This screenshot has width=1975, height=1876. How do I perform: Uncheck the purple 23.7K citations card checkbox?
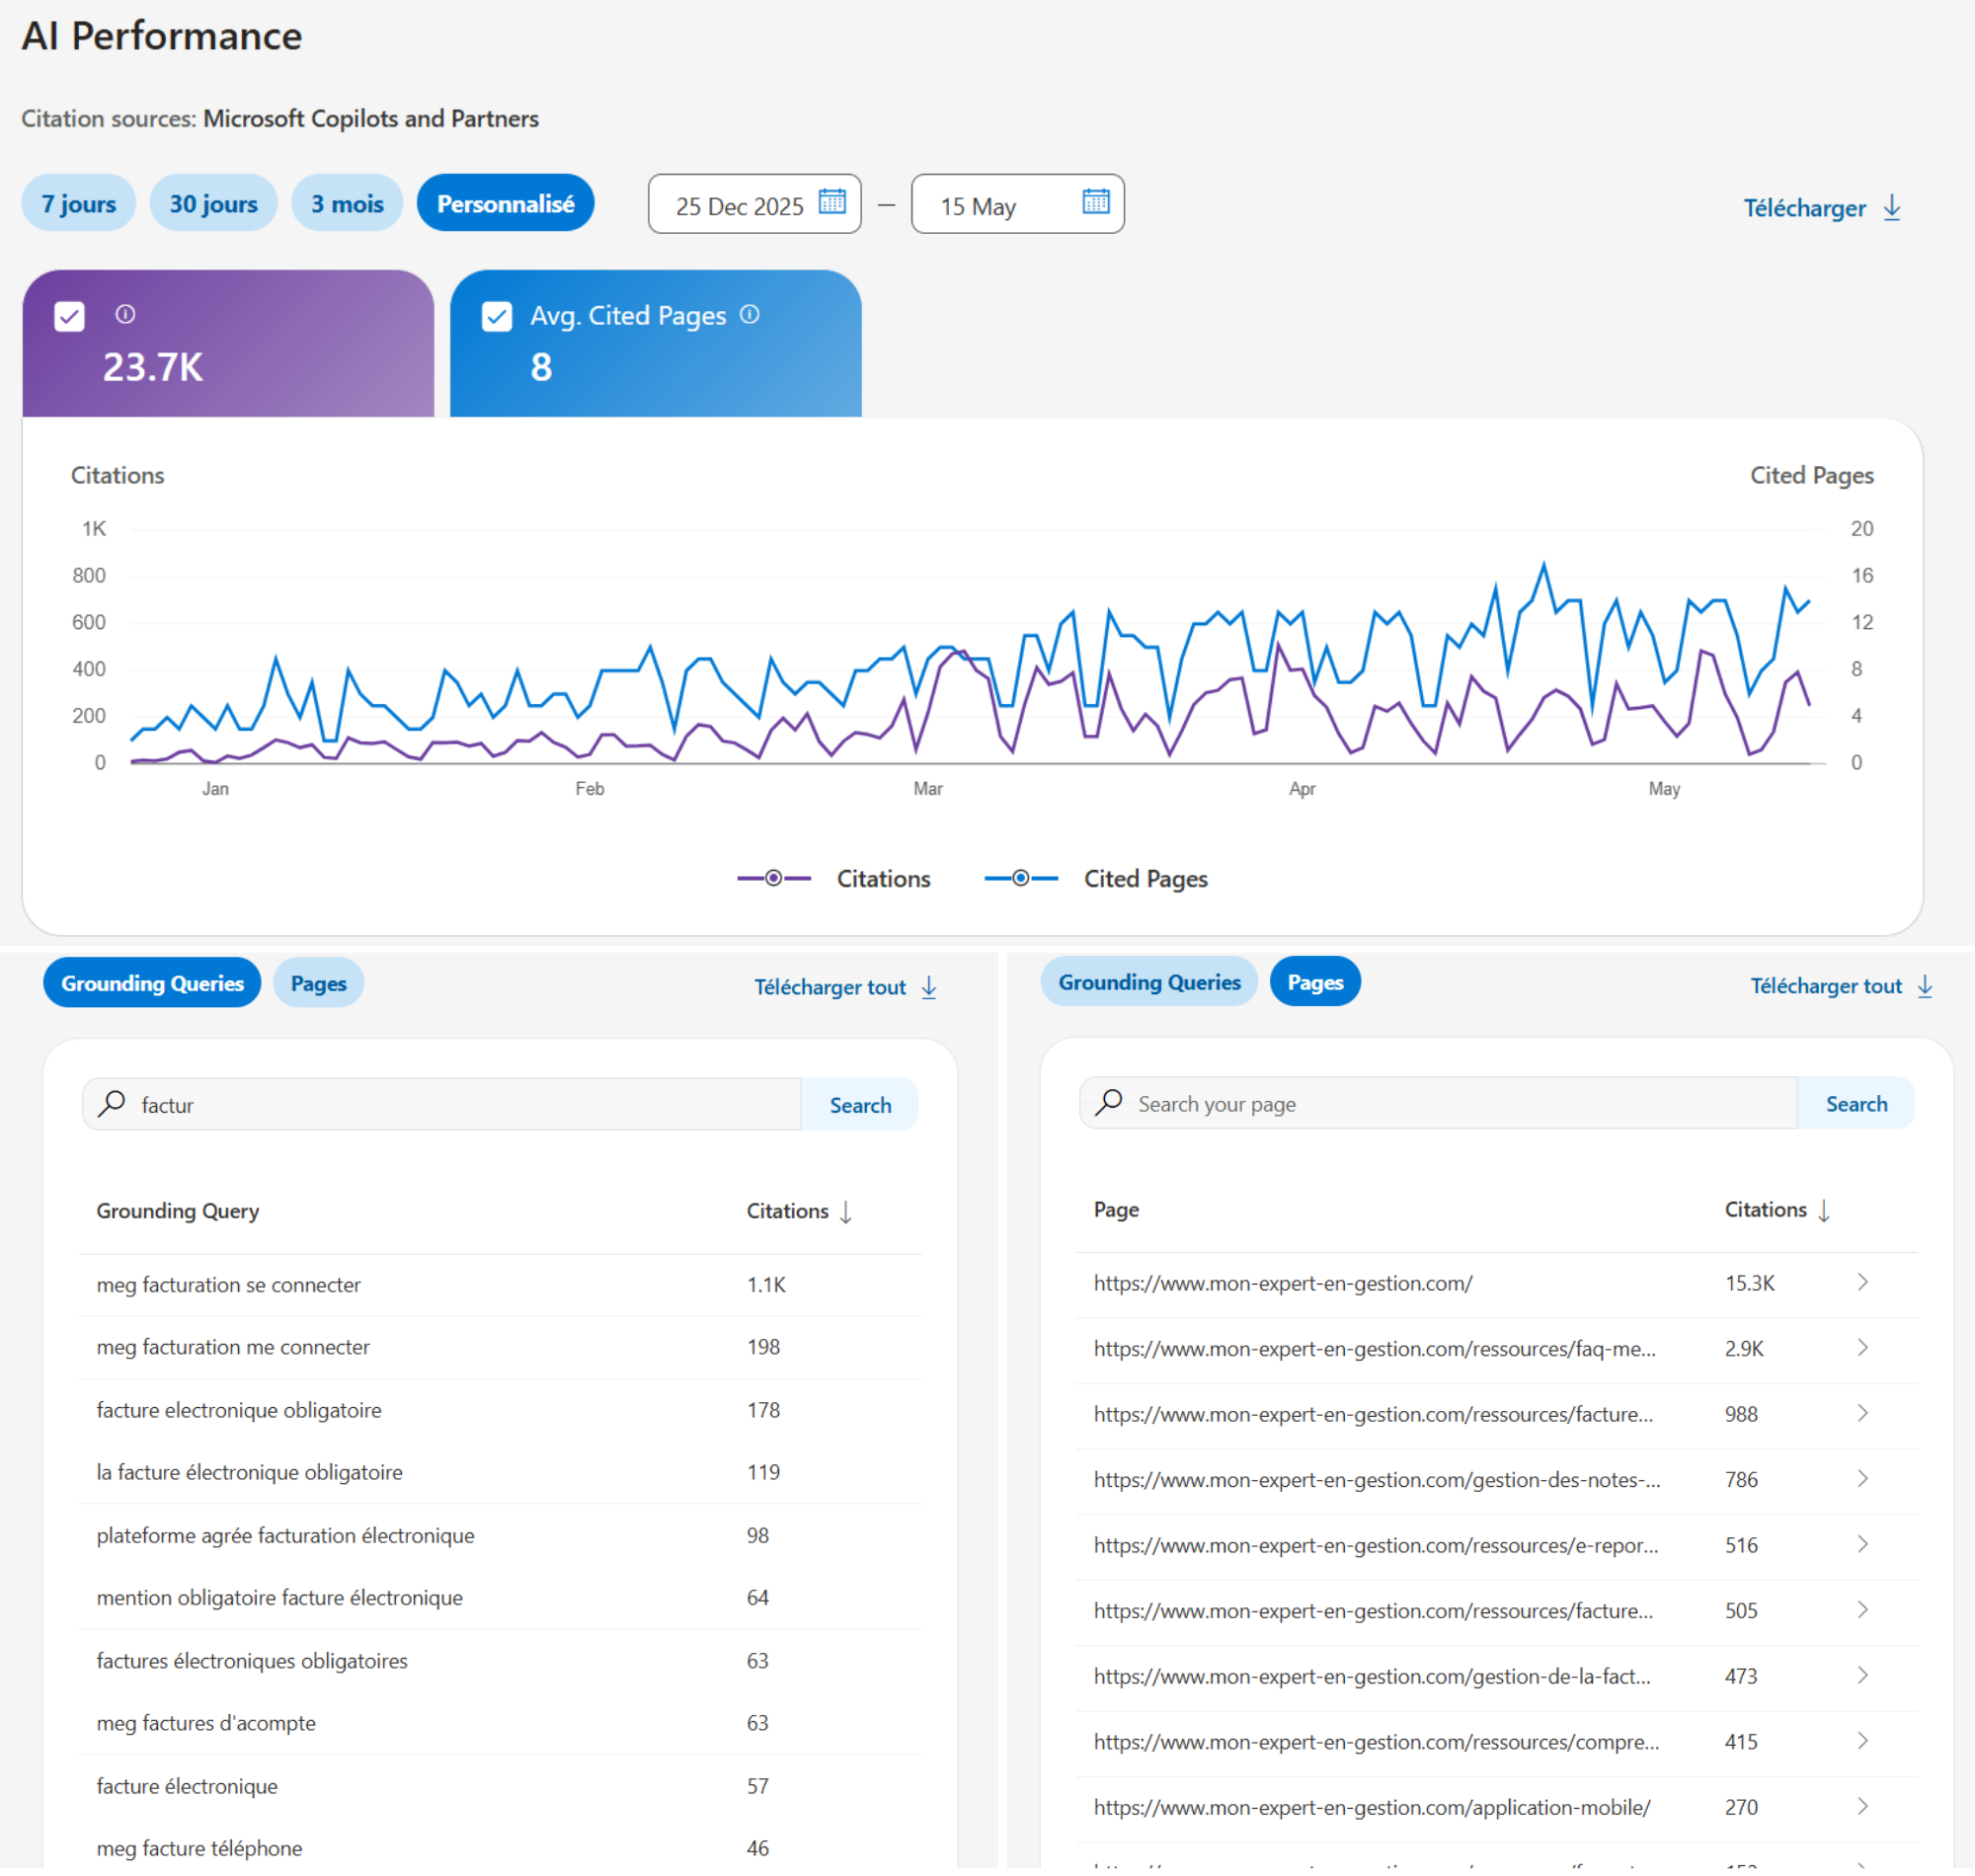(69, 317)
